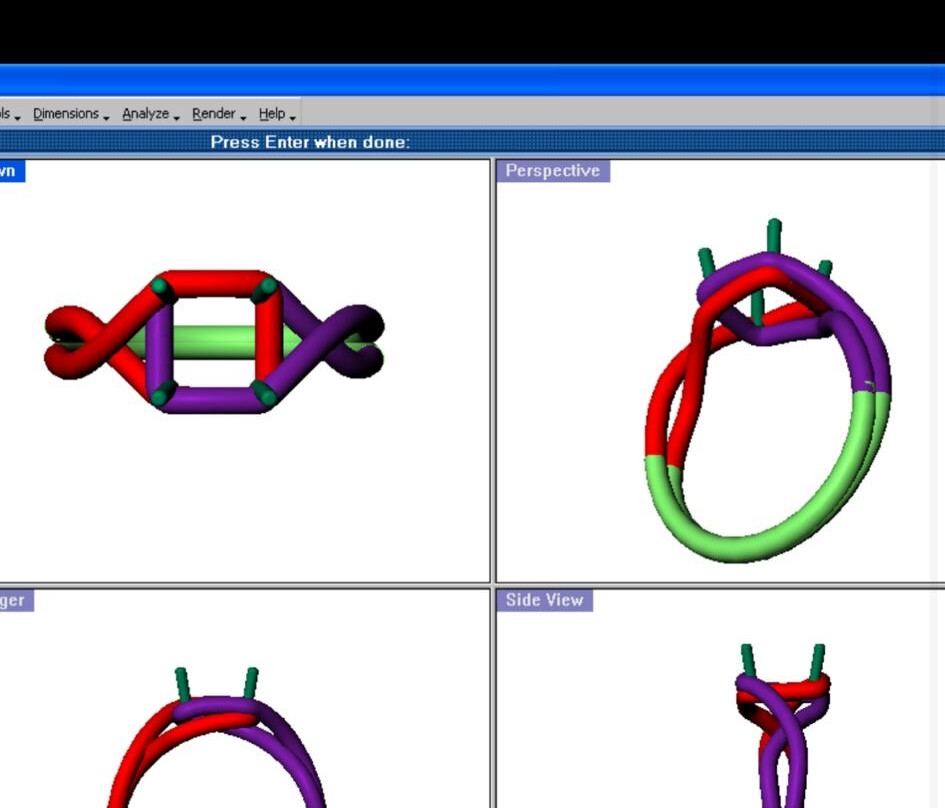Screen dimensions: 945x808
Task: Open the partially visible Tools menu
Action: click(x=8, y=114)
